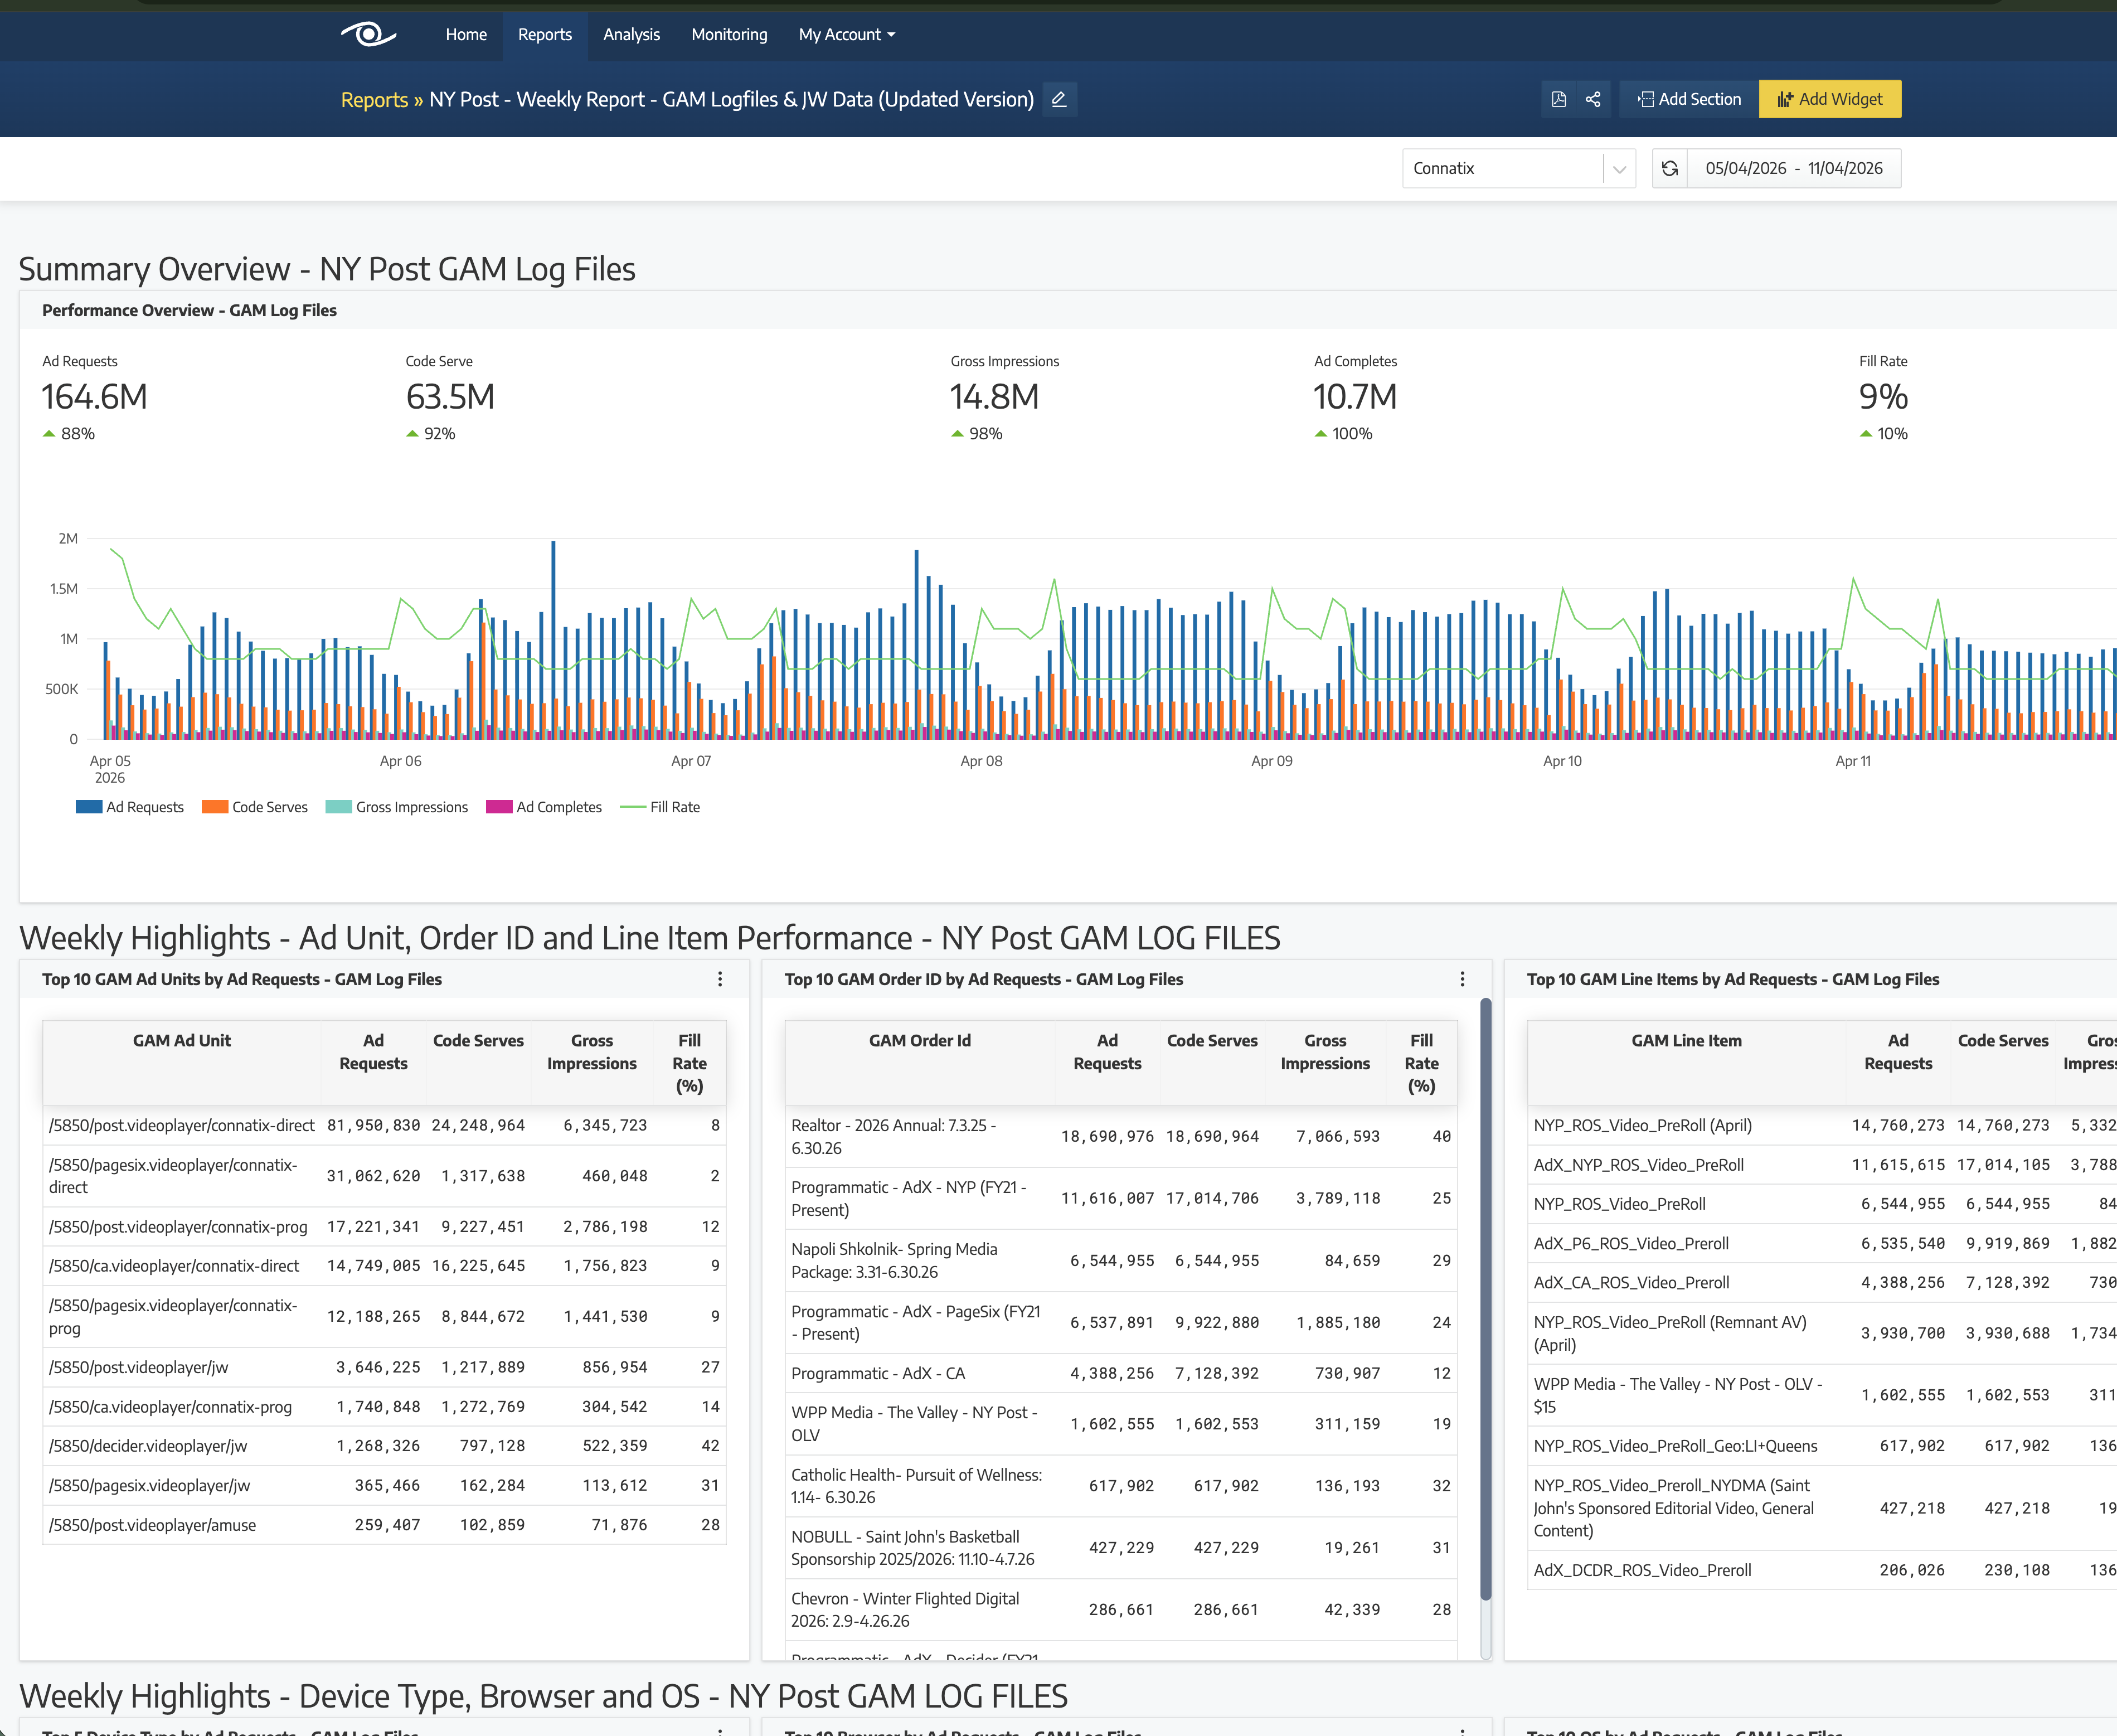2117x1736 pixels.
Task: Click Programmatic - AdX - NYP order row
Action: [x=1121, y=1199]
